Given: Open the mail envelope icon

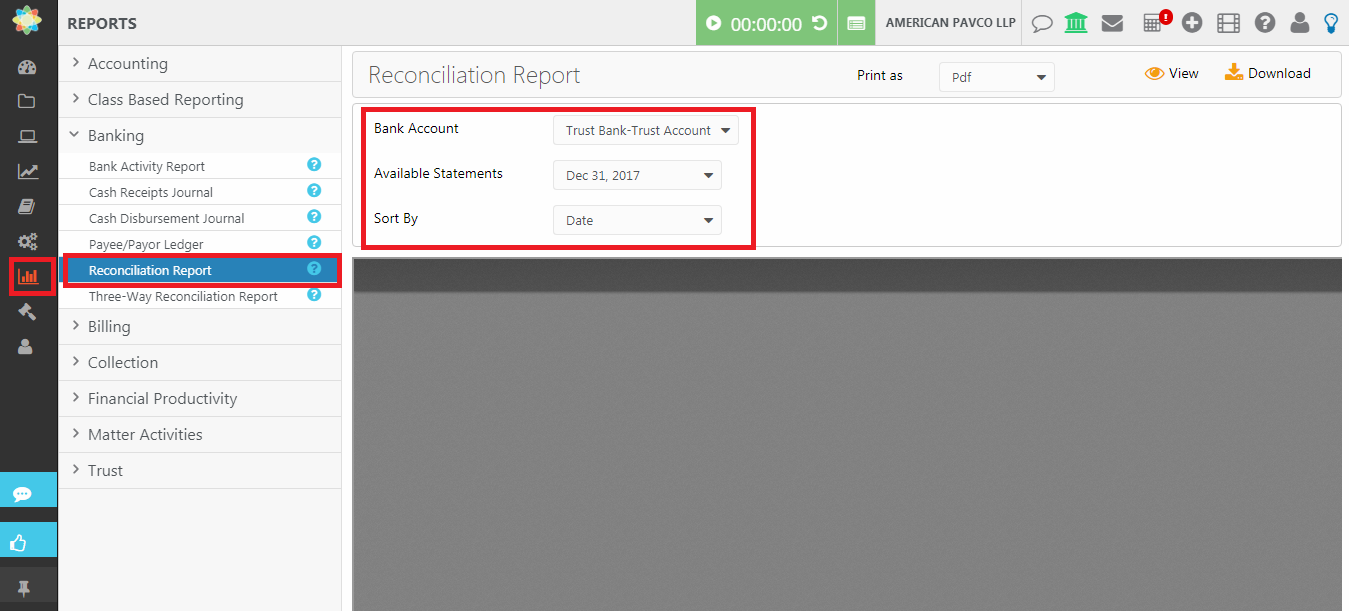Looking at the screenshot, I should click(1112, 23).
